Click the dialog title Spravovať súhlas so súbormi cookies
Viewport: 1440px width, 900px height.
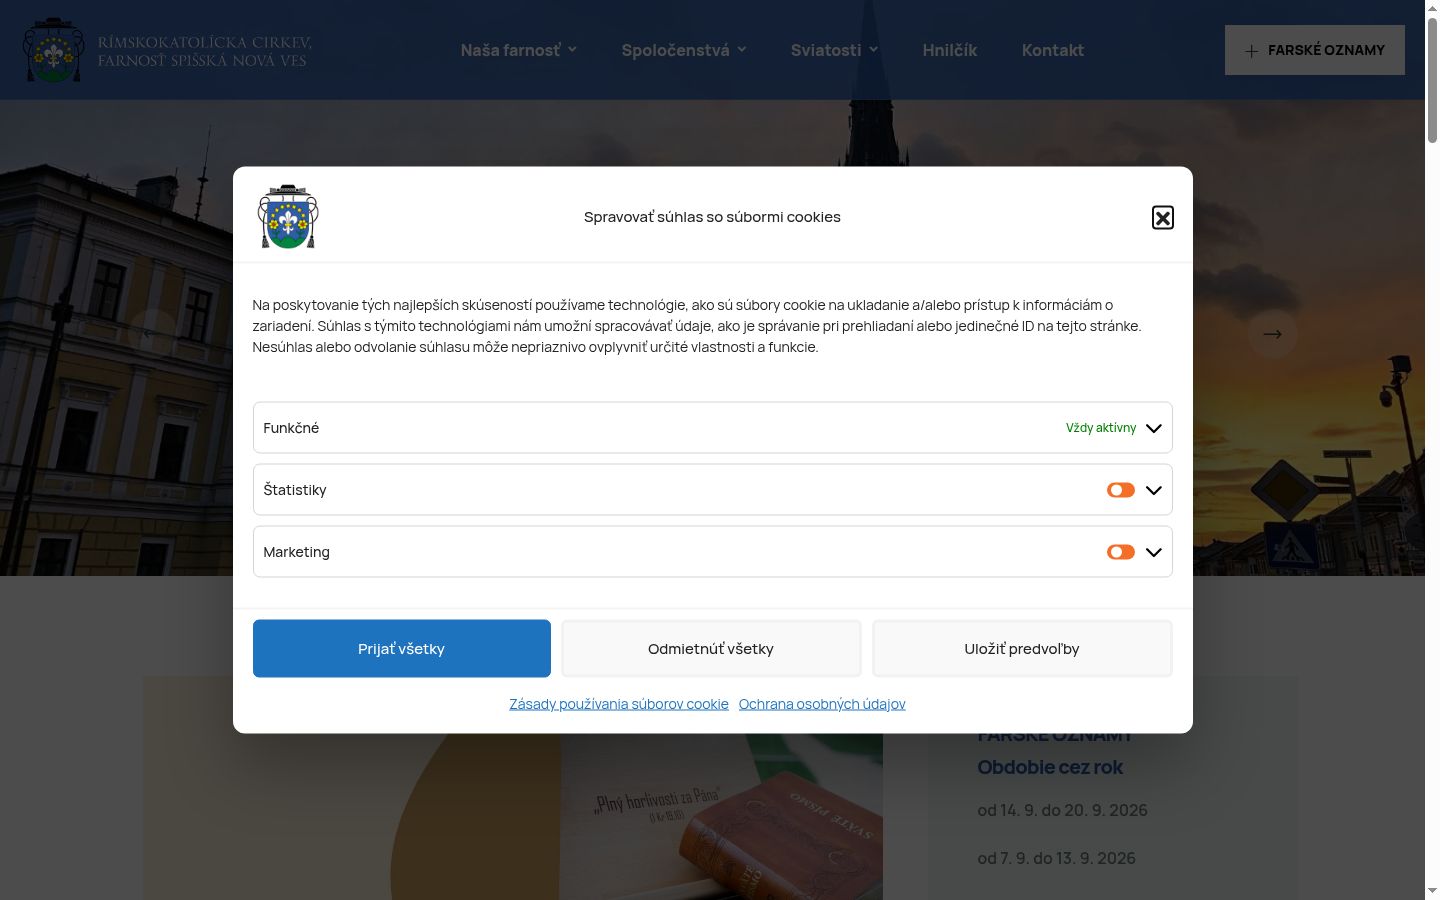click(x=712, y=217)
